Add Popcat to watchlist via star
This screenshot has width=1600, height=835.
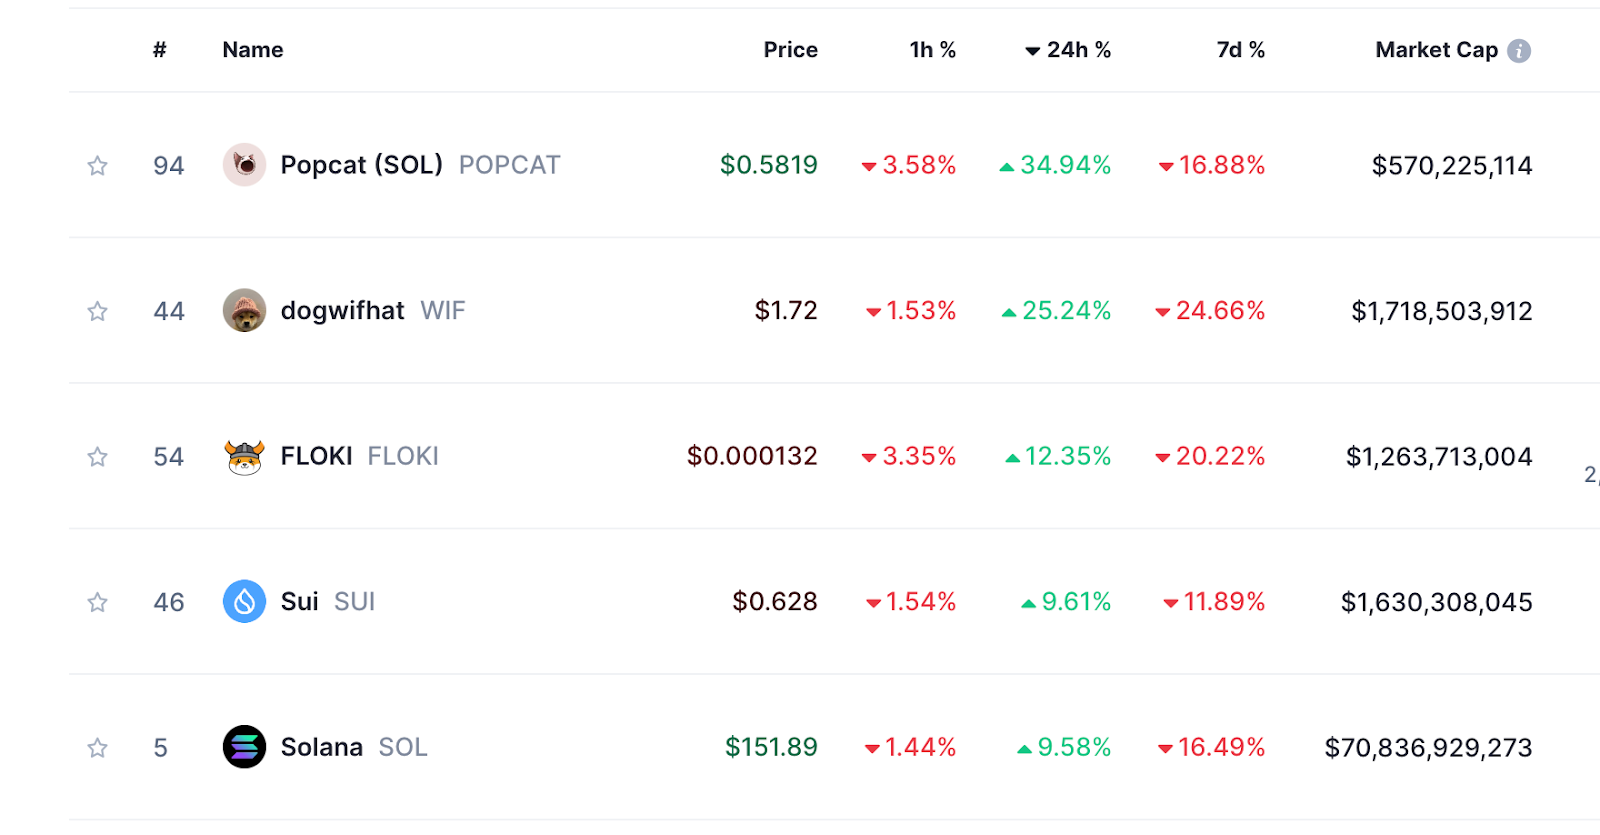tap(97, 164)
